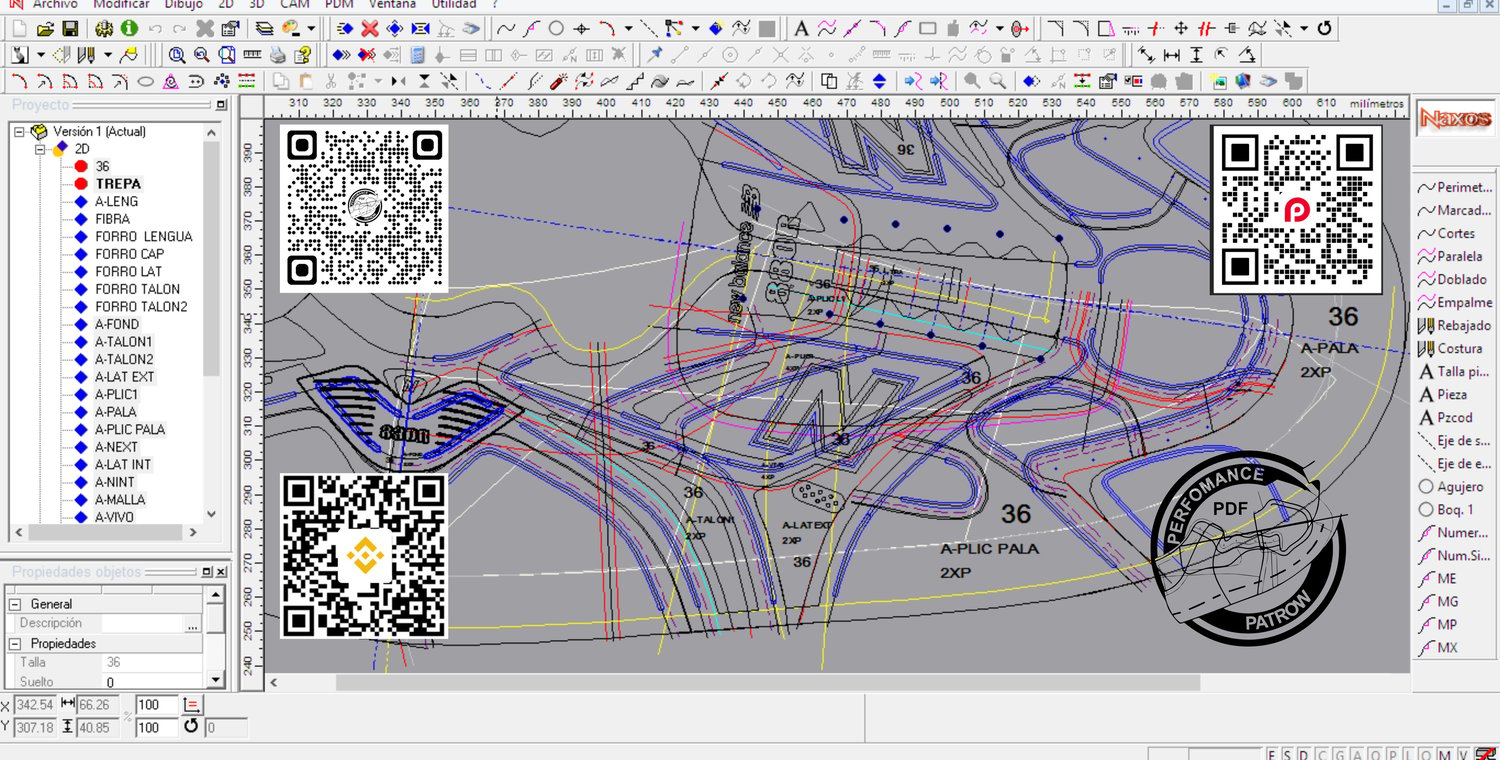
Task: Select the A-MALLA tree item
Action: pos(120,500)
